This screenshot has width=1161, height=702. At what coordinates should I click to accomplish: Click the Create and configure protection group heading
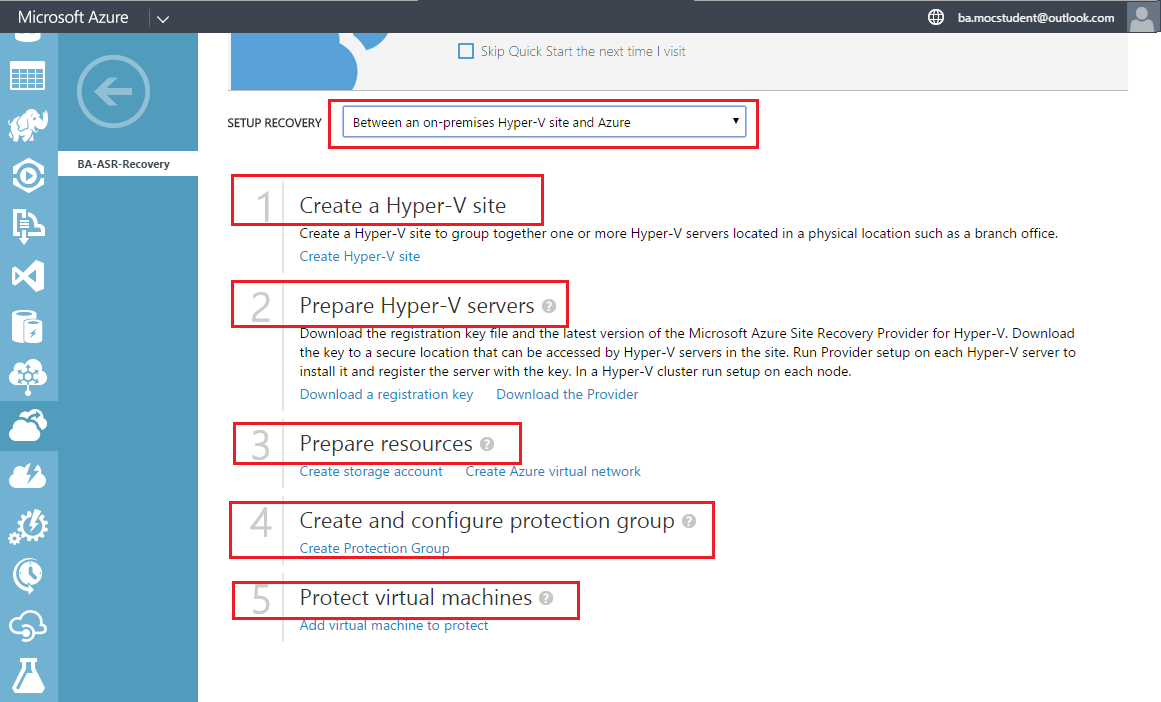click(x=487, y=521)
